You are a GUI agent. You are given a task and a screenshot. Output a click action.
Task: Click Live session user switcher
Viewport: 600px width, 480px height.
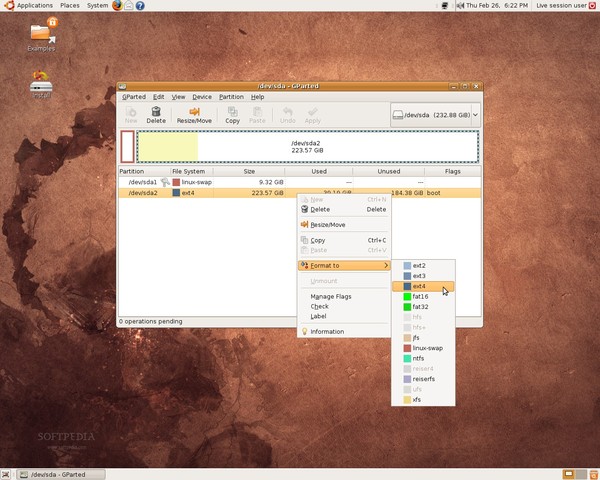click(566, 5)
